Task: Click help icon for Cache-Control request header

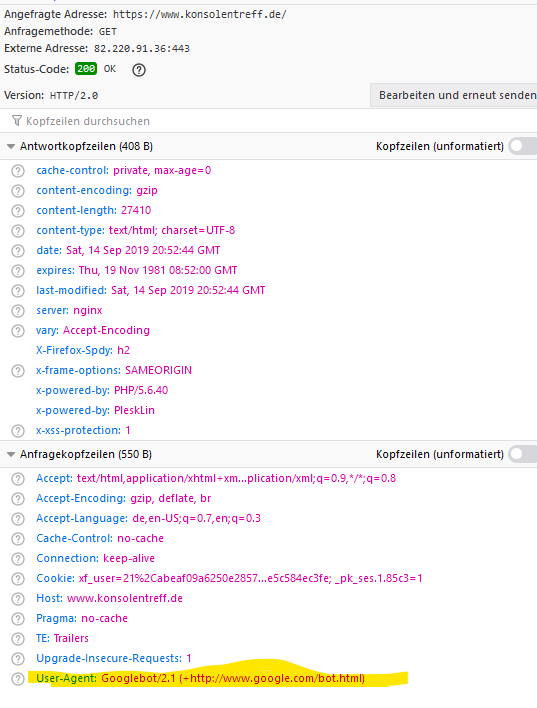Action: pos(18,539)
